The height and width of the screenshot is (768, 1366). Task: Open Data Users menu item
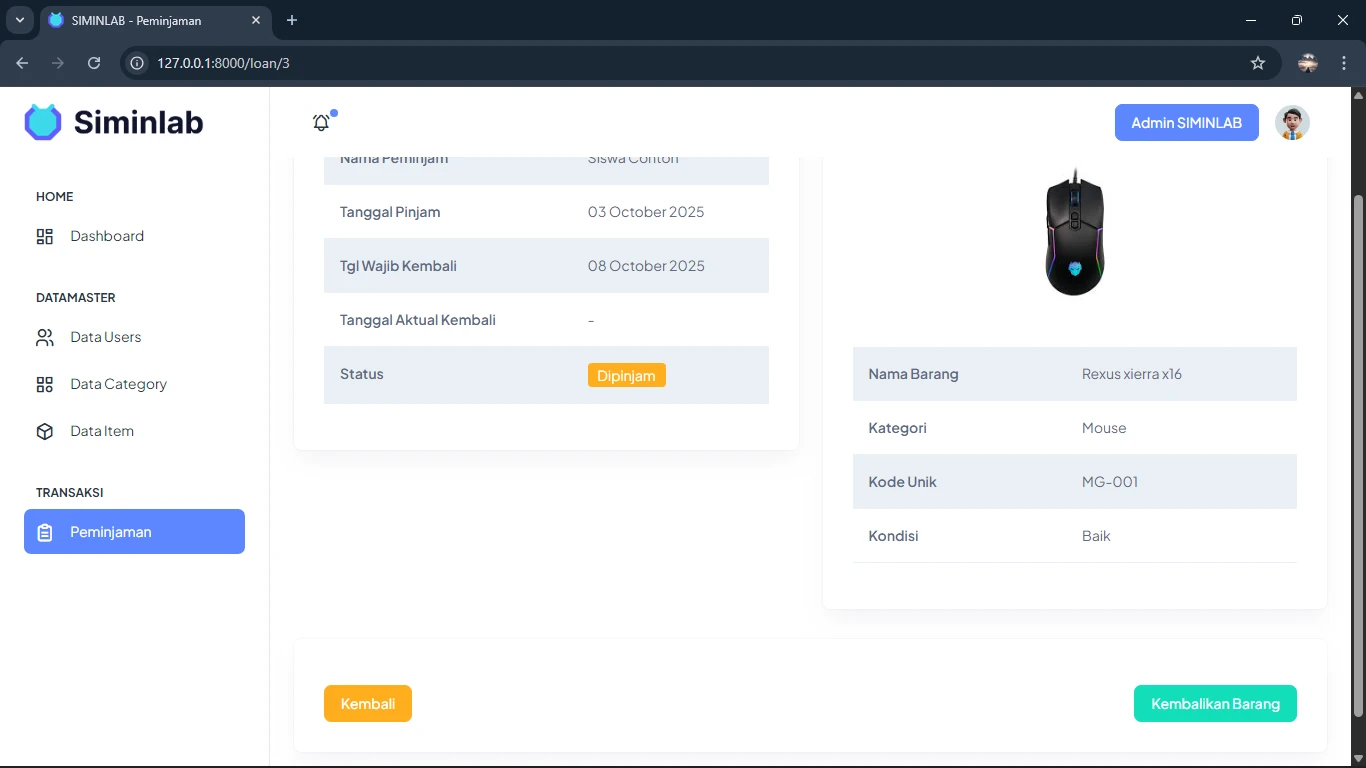pos(106,338)
